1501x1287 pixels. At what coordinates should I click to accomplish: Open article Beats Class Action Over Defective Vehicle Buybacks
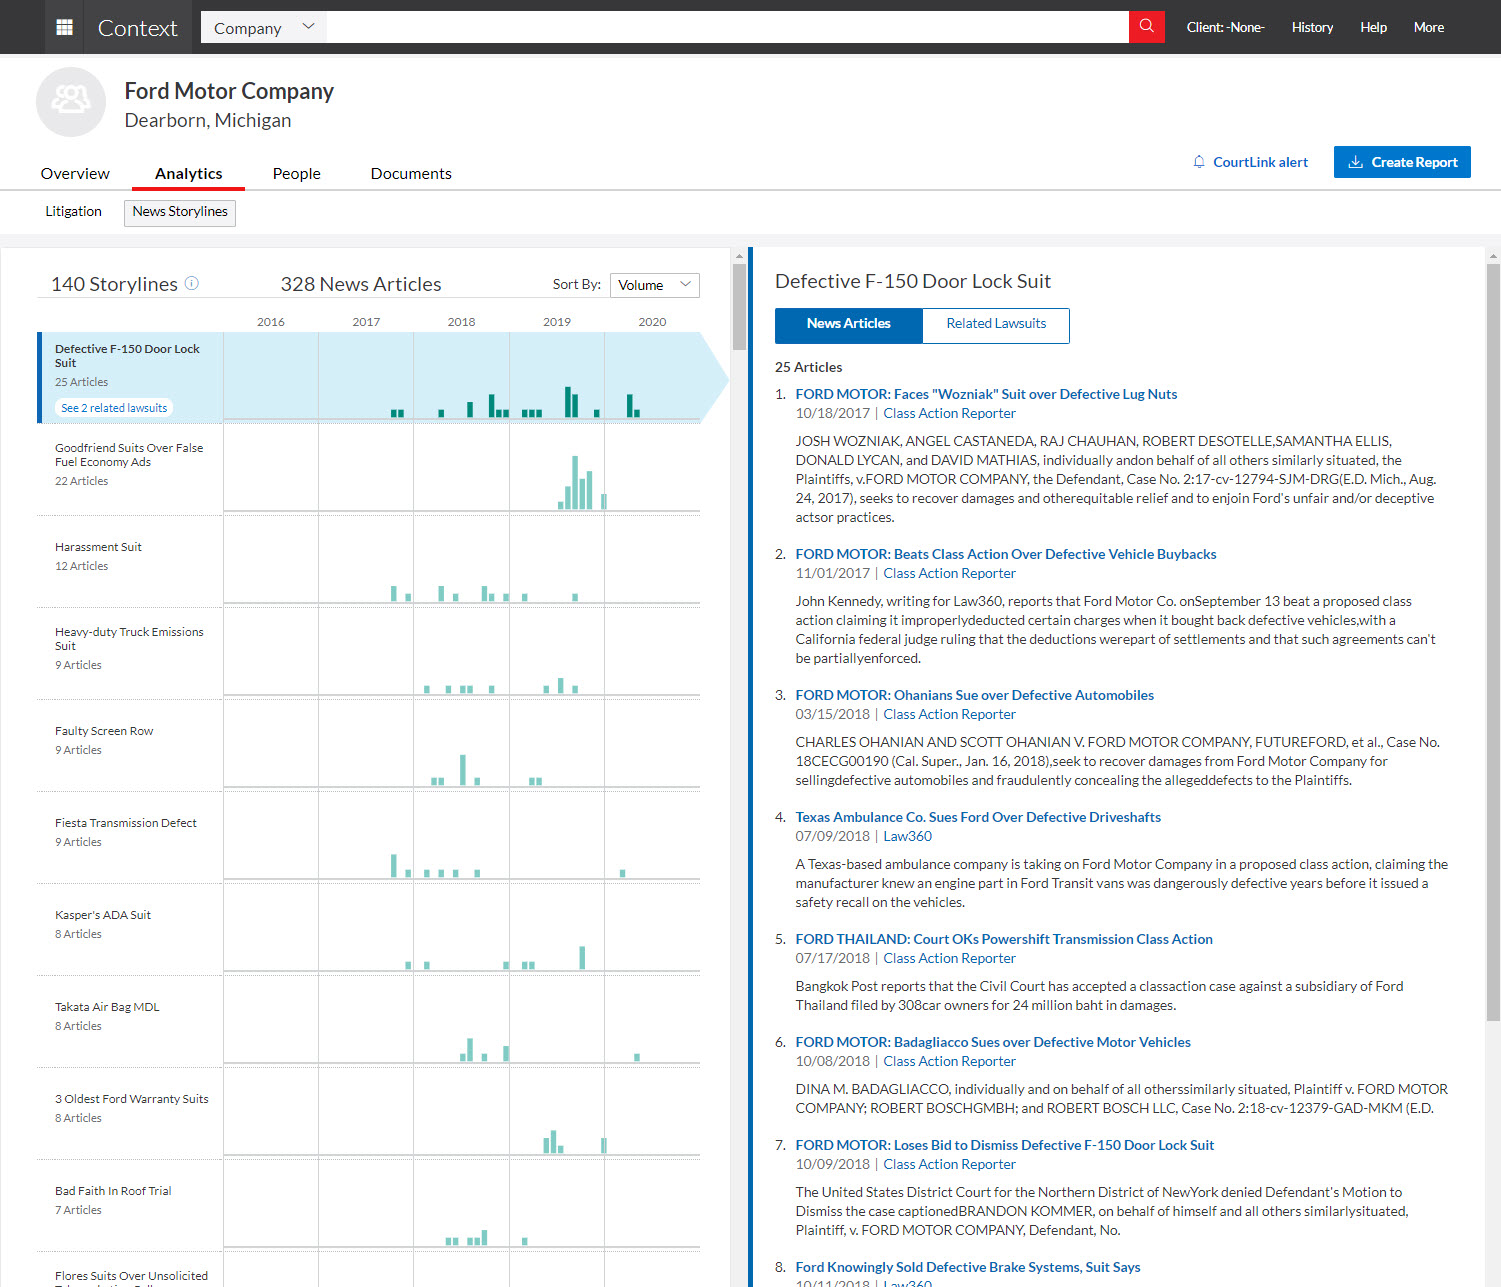1006,554
